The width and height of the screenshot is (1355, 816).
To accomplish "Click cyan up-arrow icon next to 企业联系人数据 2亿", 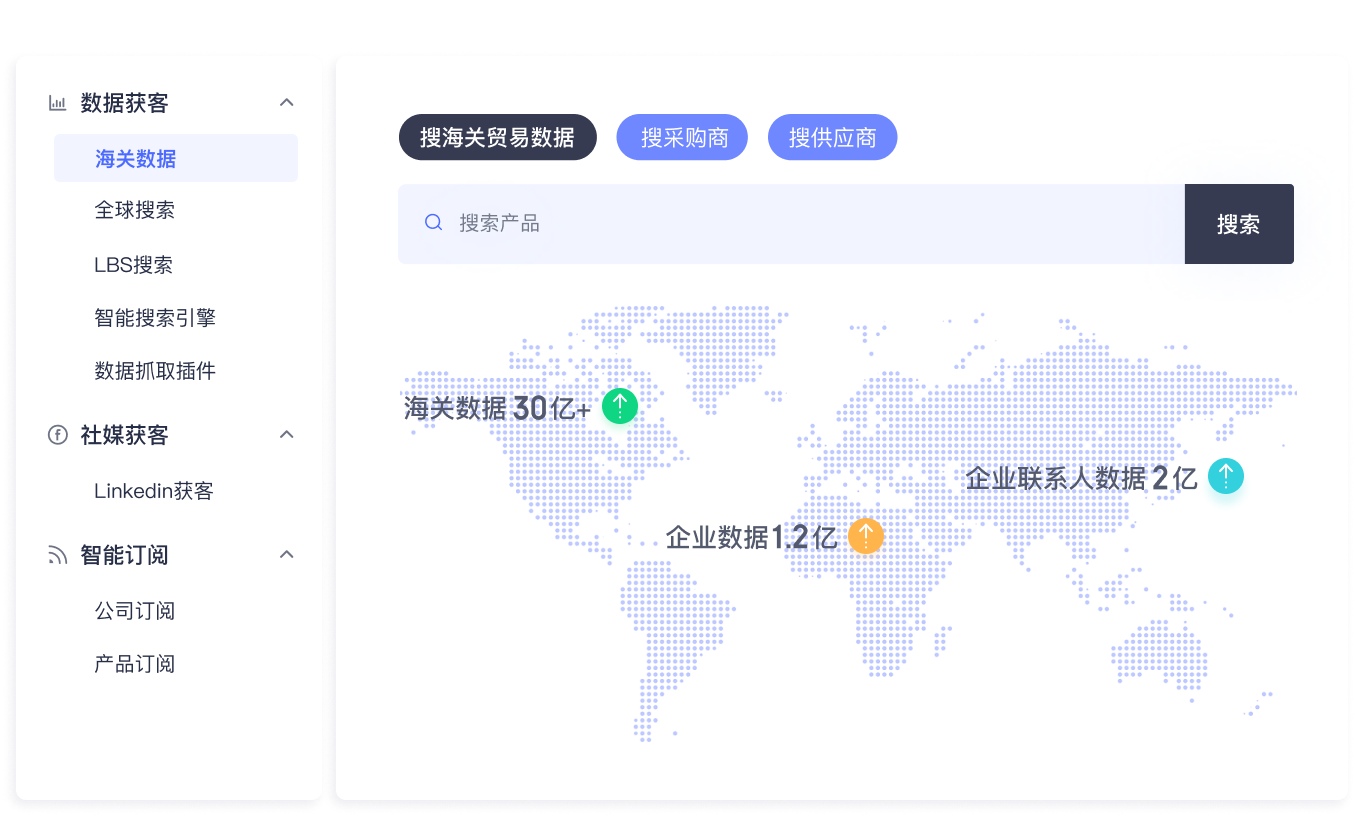I will coord(1225,476).
